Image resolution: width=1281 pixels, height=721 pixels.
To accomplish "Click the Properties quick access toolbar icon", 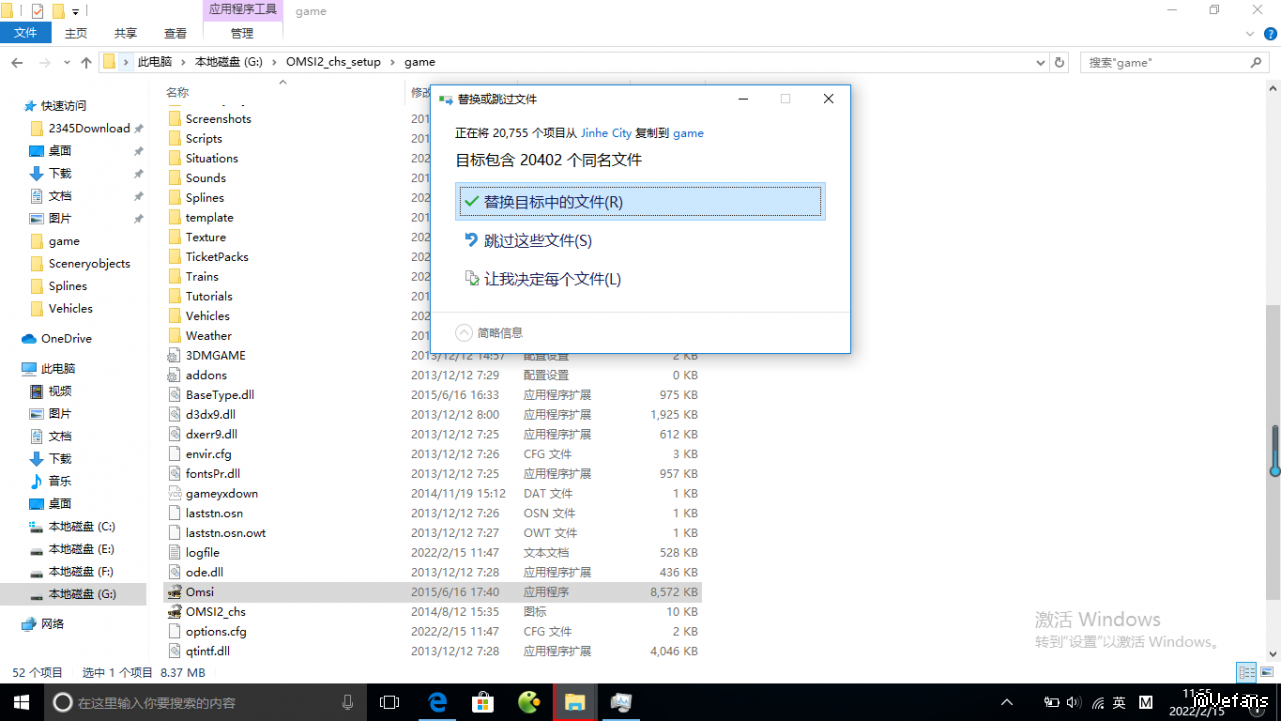I will click(x=38, y=11).
